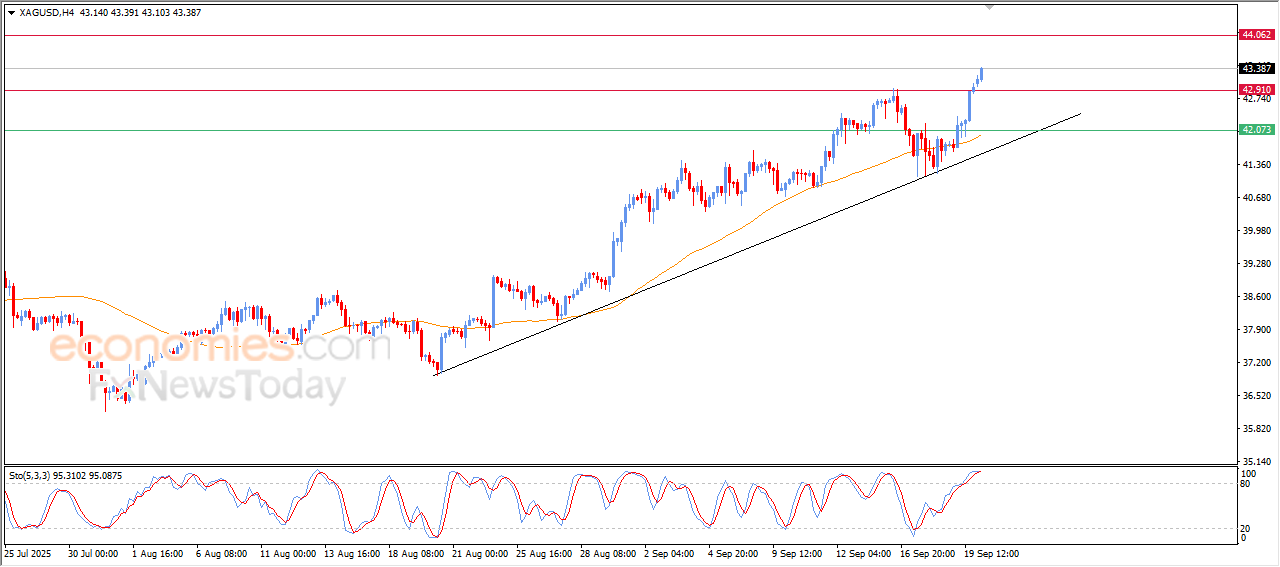Select the red horizontal line at 44.062
The image size is (1280, 567).
619,35
